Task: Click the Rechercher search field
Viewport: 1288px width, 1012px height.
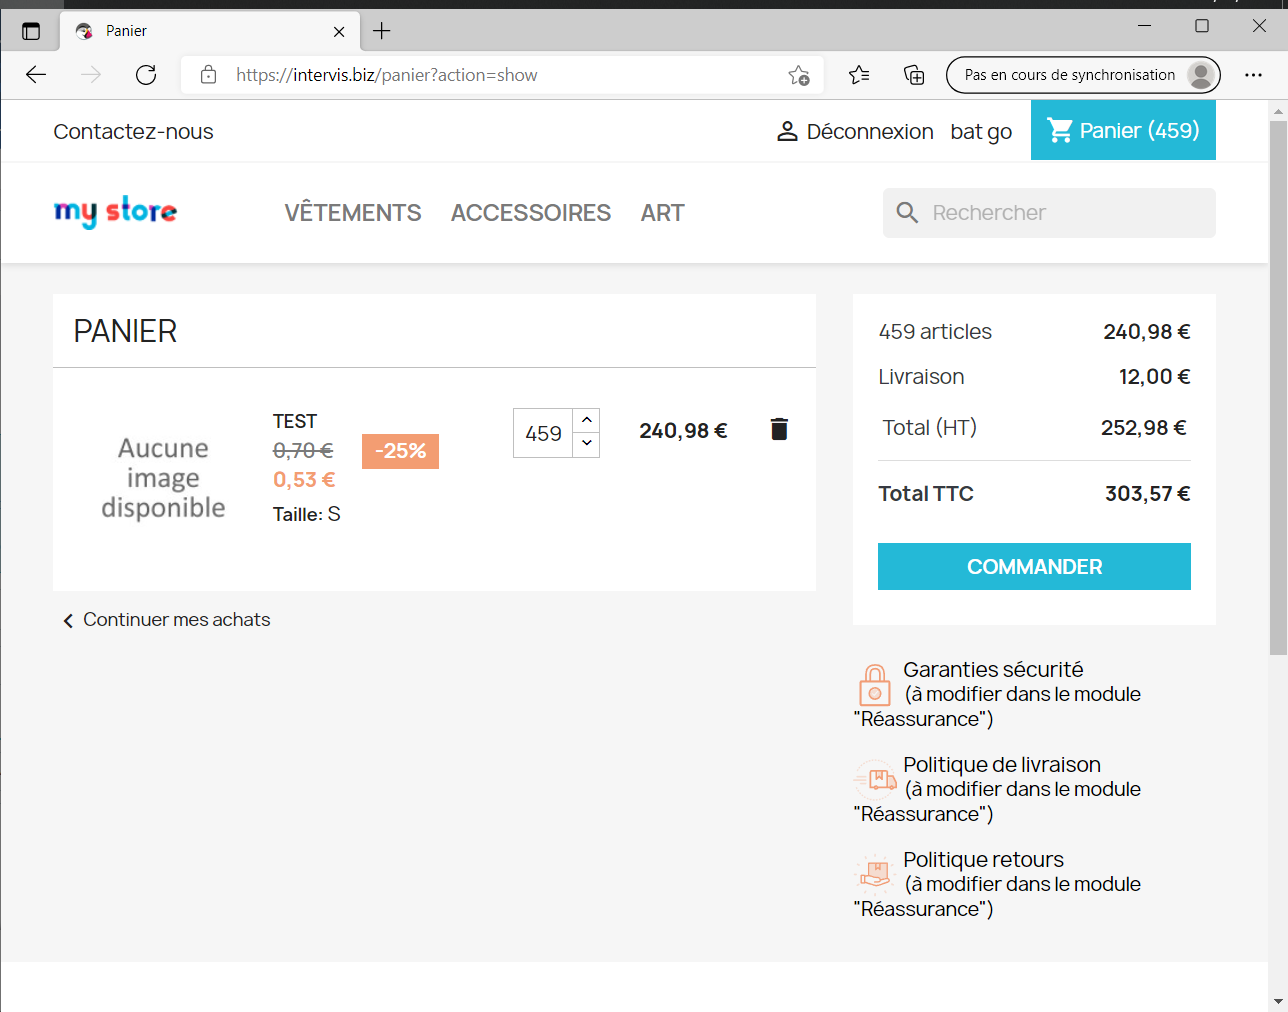Action: (x=1049, y=213)
